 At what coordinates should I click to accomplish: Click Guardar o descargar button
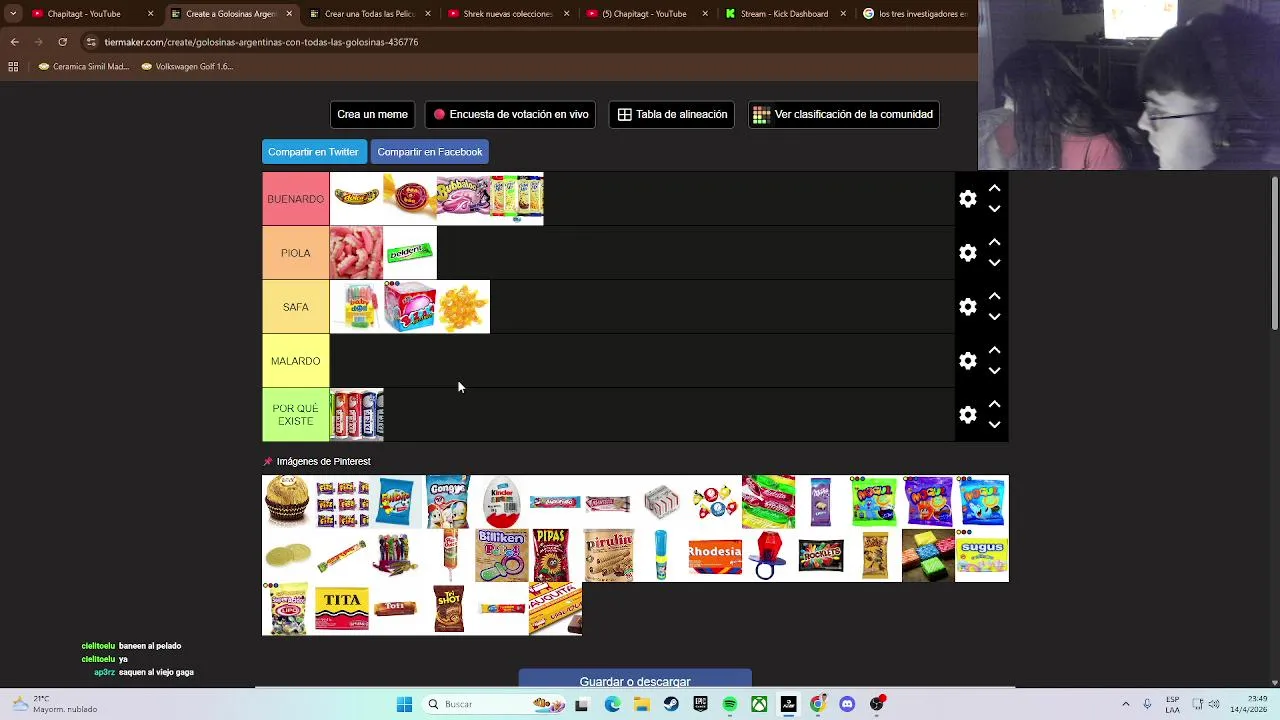tap(635, 680)
